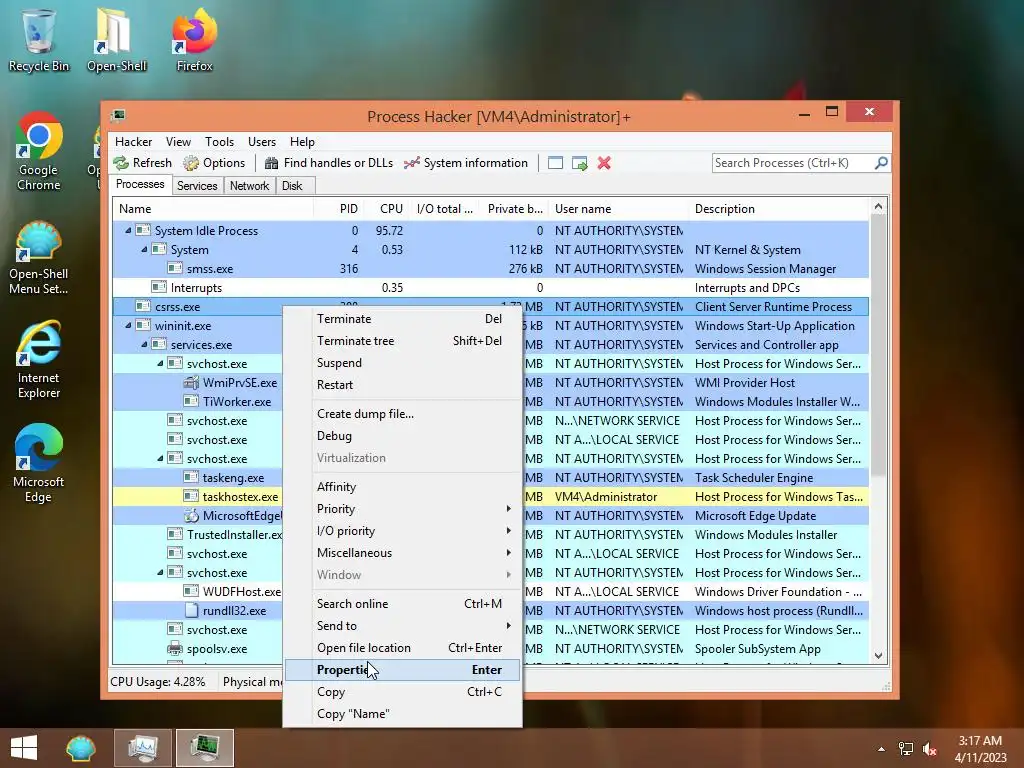
Task: Choose Suspend in context menu
Action: pyautogui.click(x=402, y=363)
